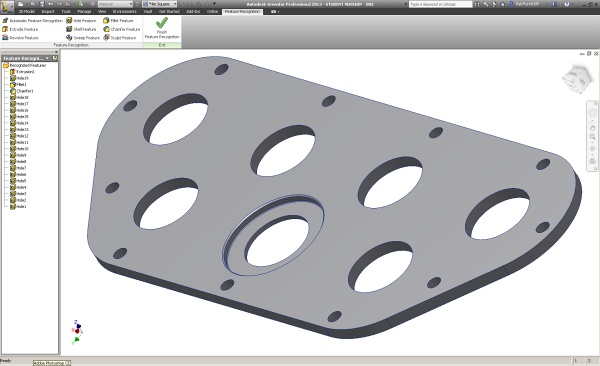
Task: Open the Material dropdown
Action: [115, 4]
